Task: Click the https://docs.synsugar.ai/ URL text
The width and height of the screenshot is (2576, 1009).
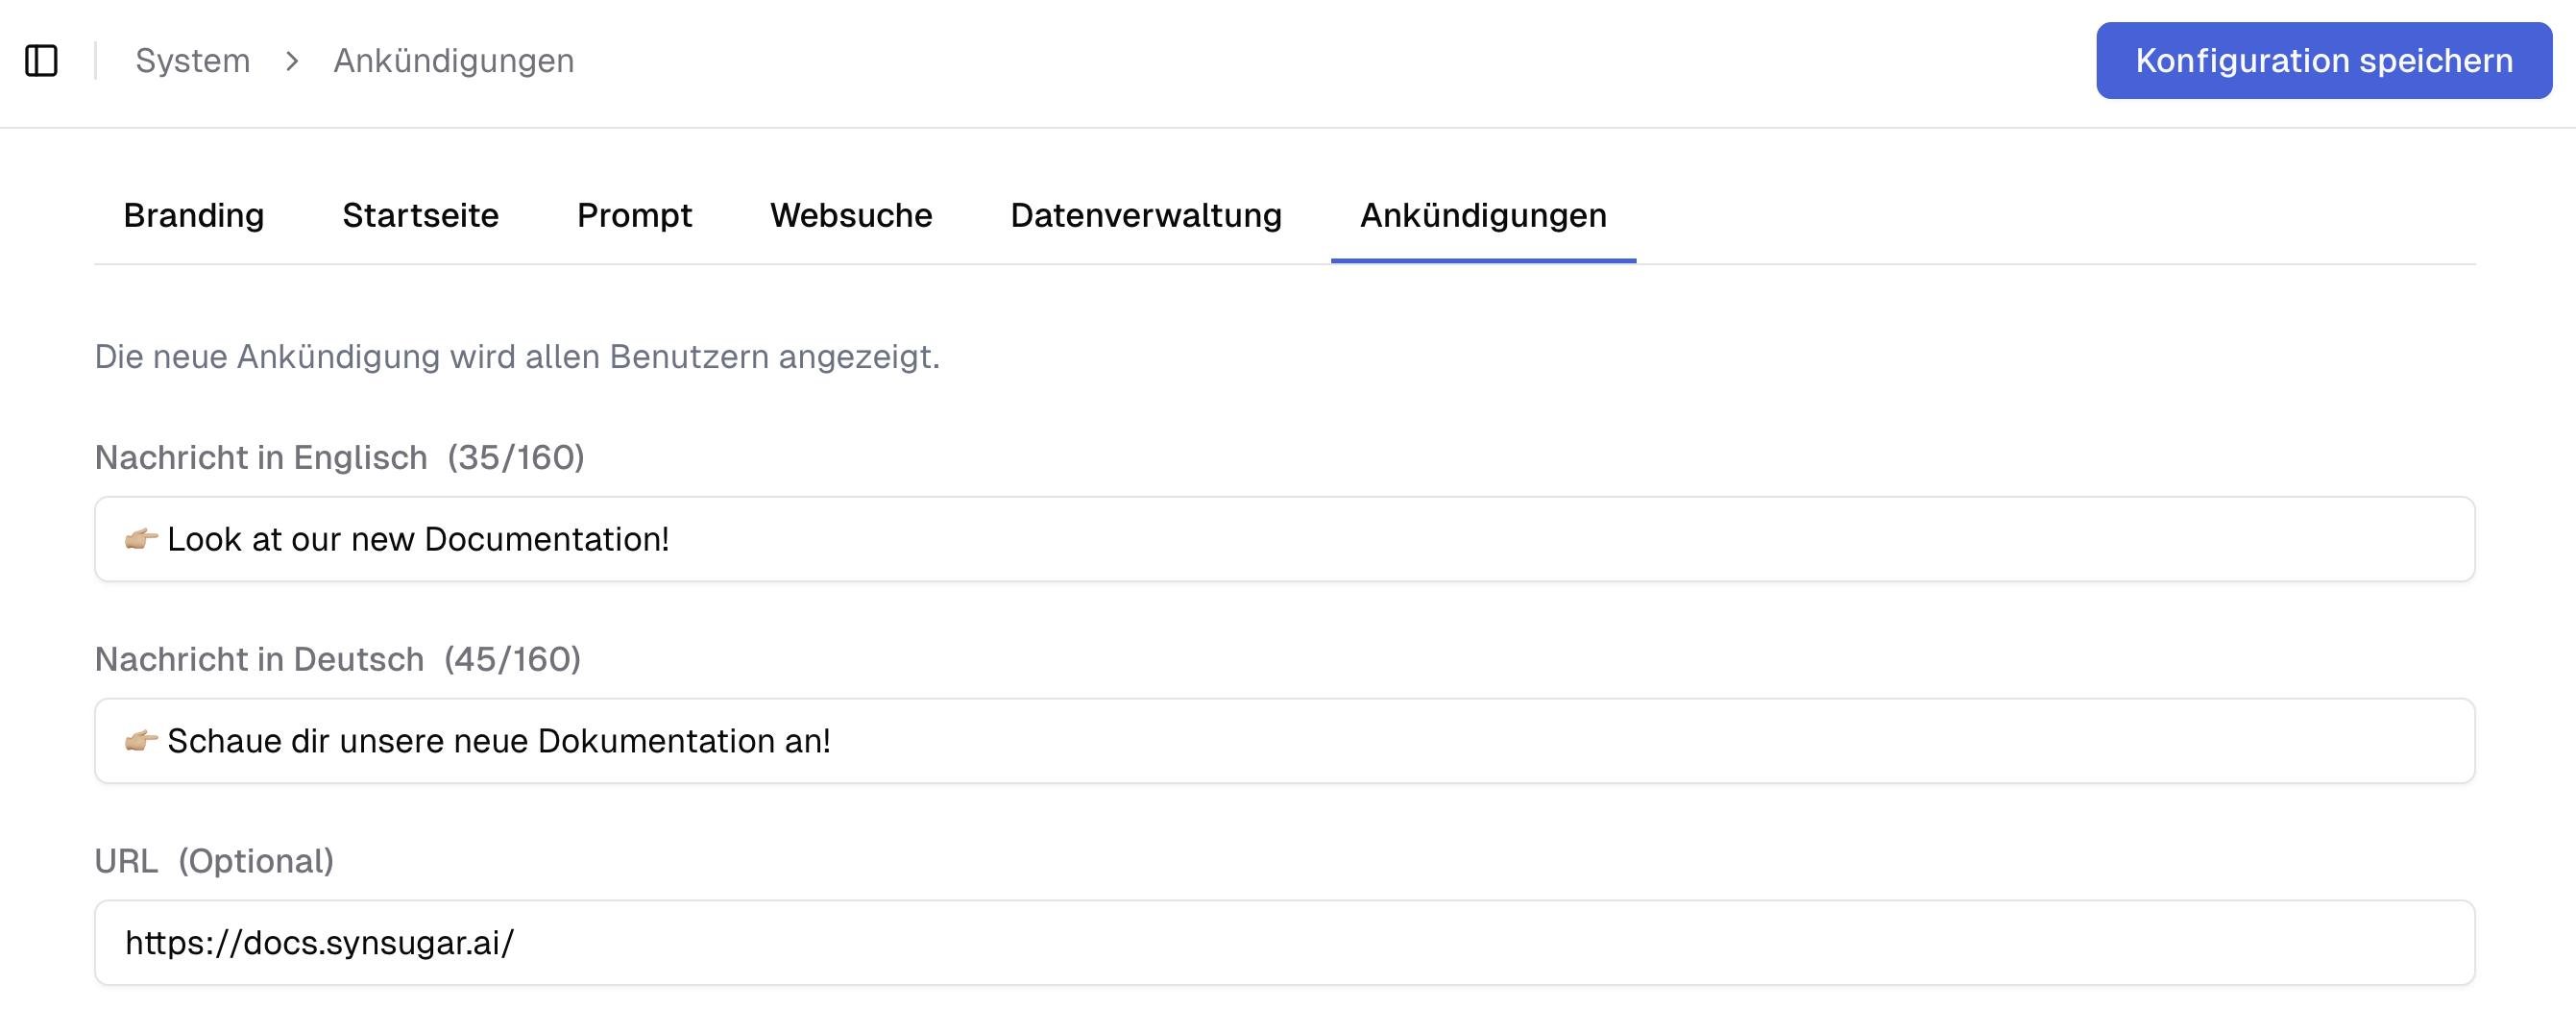Action: coord(318,942)
